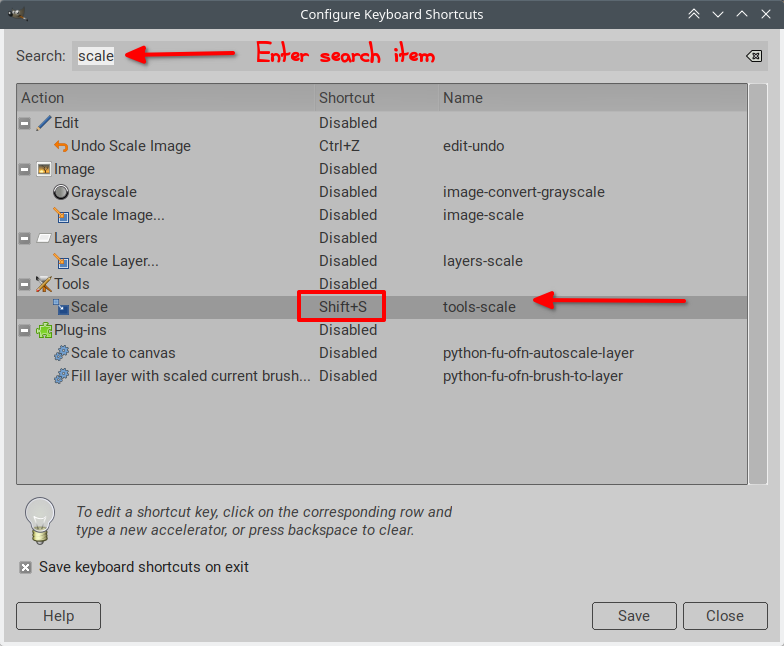Shade the window with the title bar down-chevron
The height and width of the screenshot is (646, 784).
pyautogui.click(x=718, y=14)
